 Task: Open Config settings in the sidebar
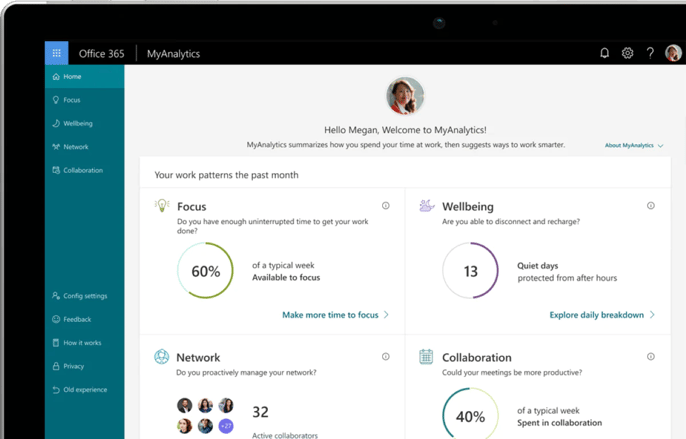tap(84, 296)
